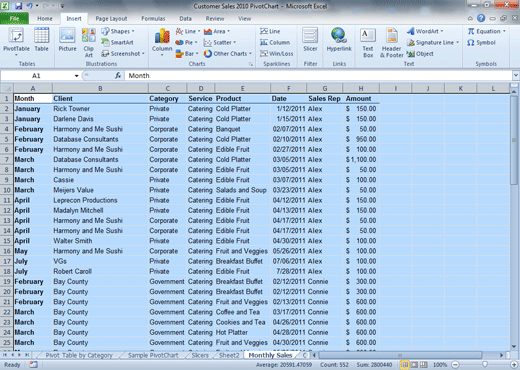Insert an Object
The image size is (520, 370).
pyautogui.click(x=420, y=53)
